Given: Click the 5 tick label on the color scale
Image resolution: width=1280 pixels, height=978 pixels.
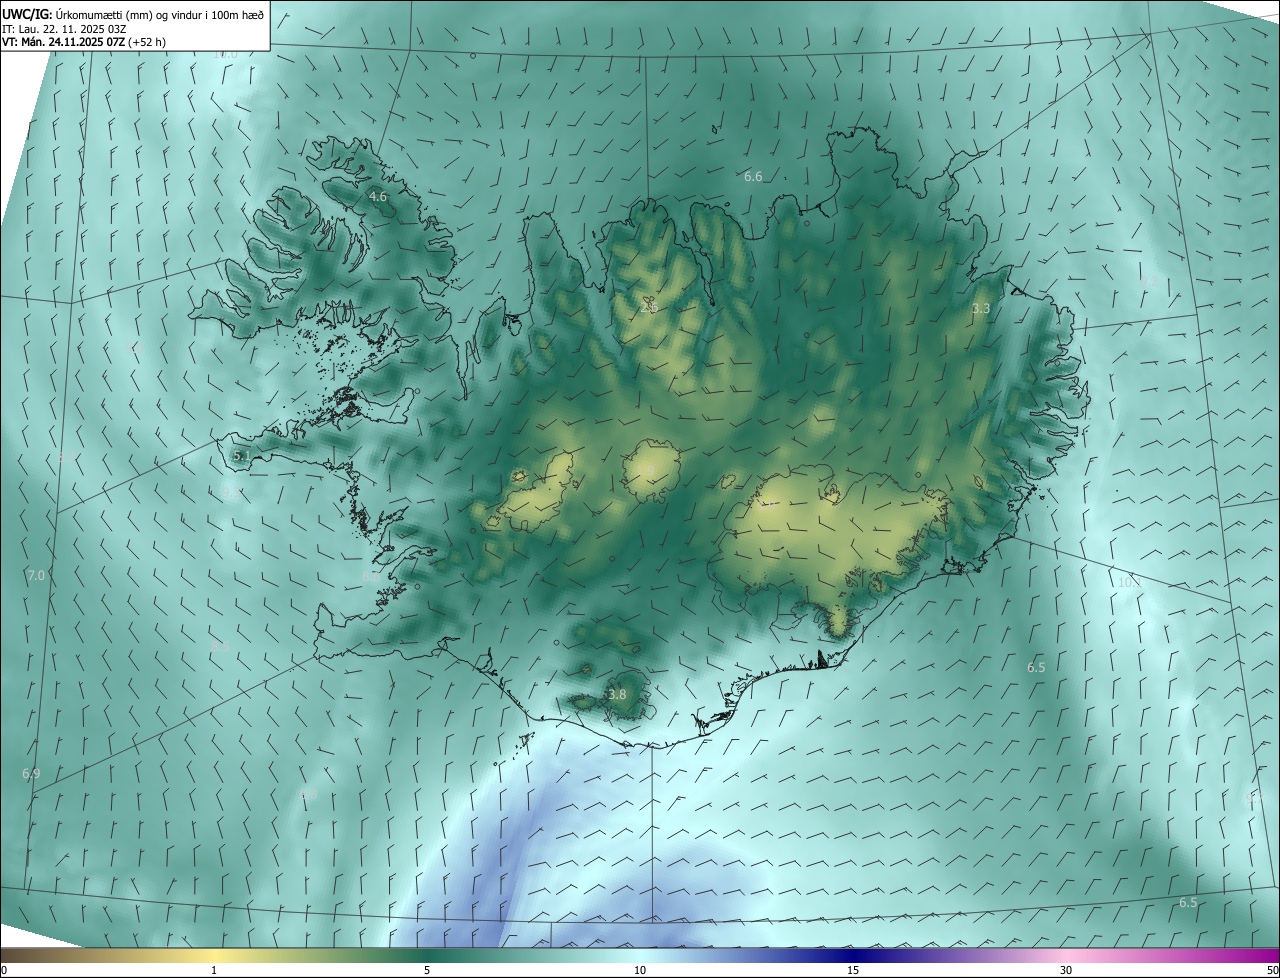Looking at the screenshot, I should [x=427, y=970].
